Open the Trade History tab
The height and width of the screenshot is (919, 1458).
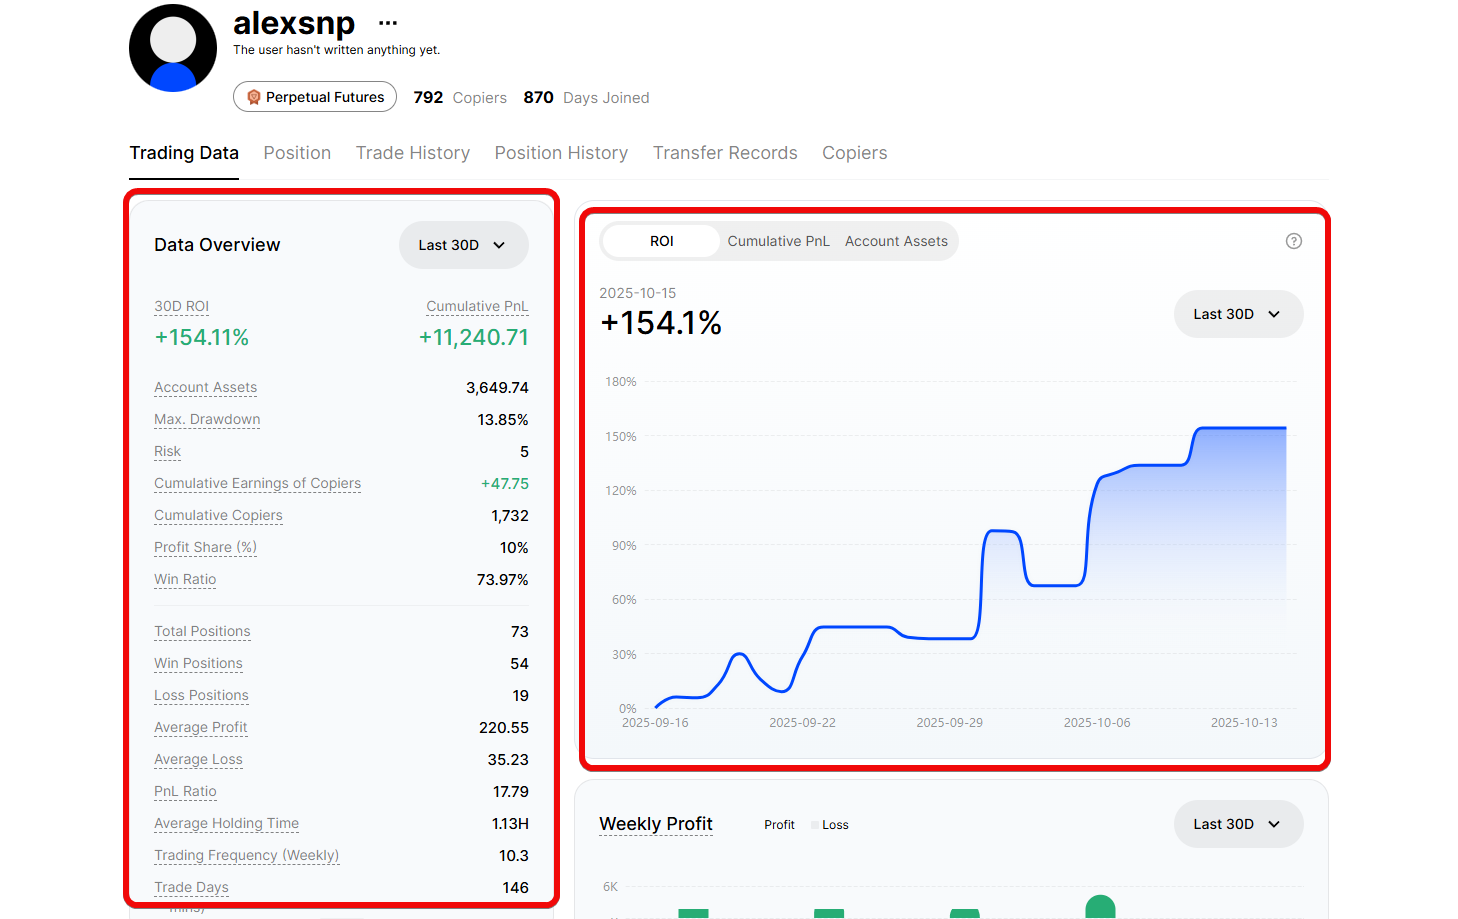412,153
